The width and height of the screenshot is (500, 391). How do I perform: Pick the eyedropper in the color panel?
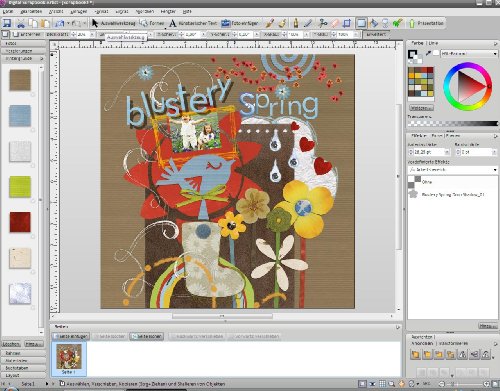tap(428, 53)
